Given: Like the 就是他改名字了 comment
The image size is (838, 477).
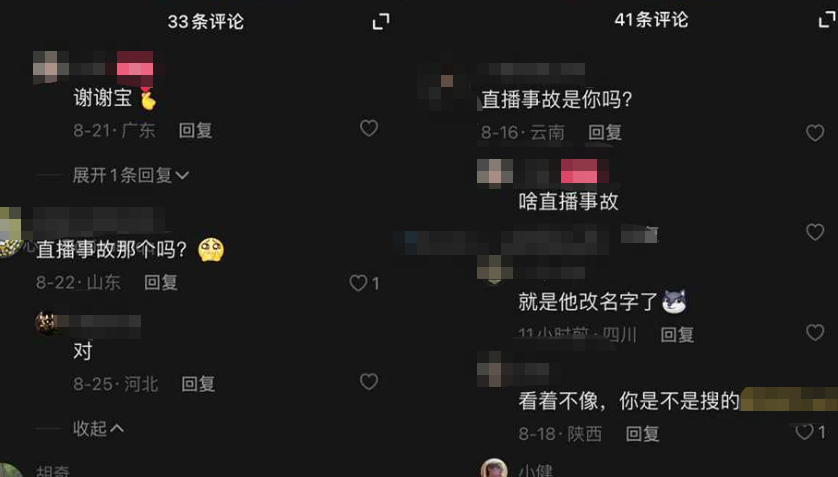Looking at the screenshot, I should point(815,332).
